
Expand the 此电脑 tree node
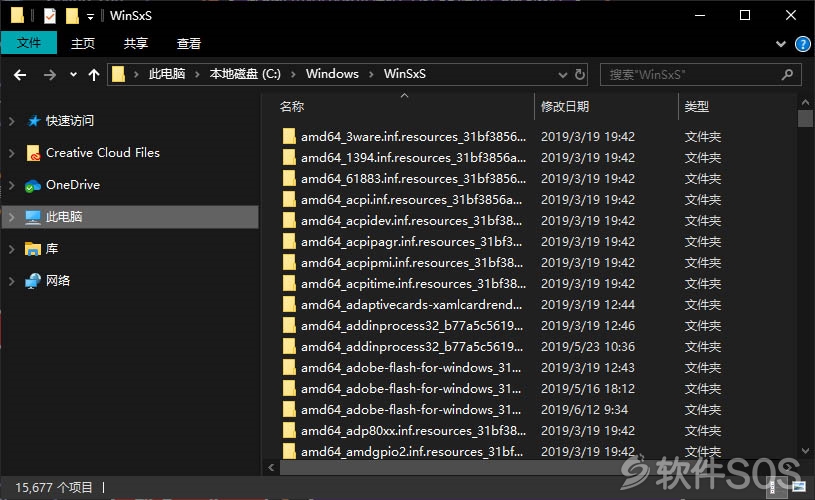pyautogui.click(x=11, y=217)
